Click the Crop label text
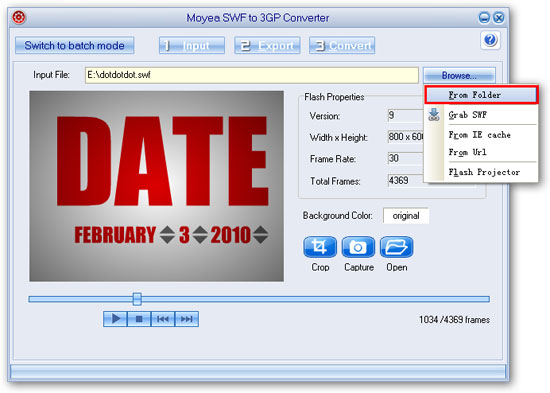This screenshot has width=550, height=393. click(320, 267)
